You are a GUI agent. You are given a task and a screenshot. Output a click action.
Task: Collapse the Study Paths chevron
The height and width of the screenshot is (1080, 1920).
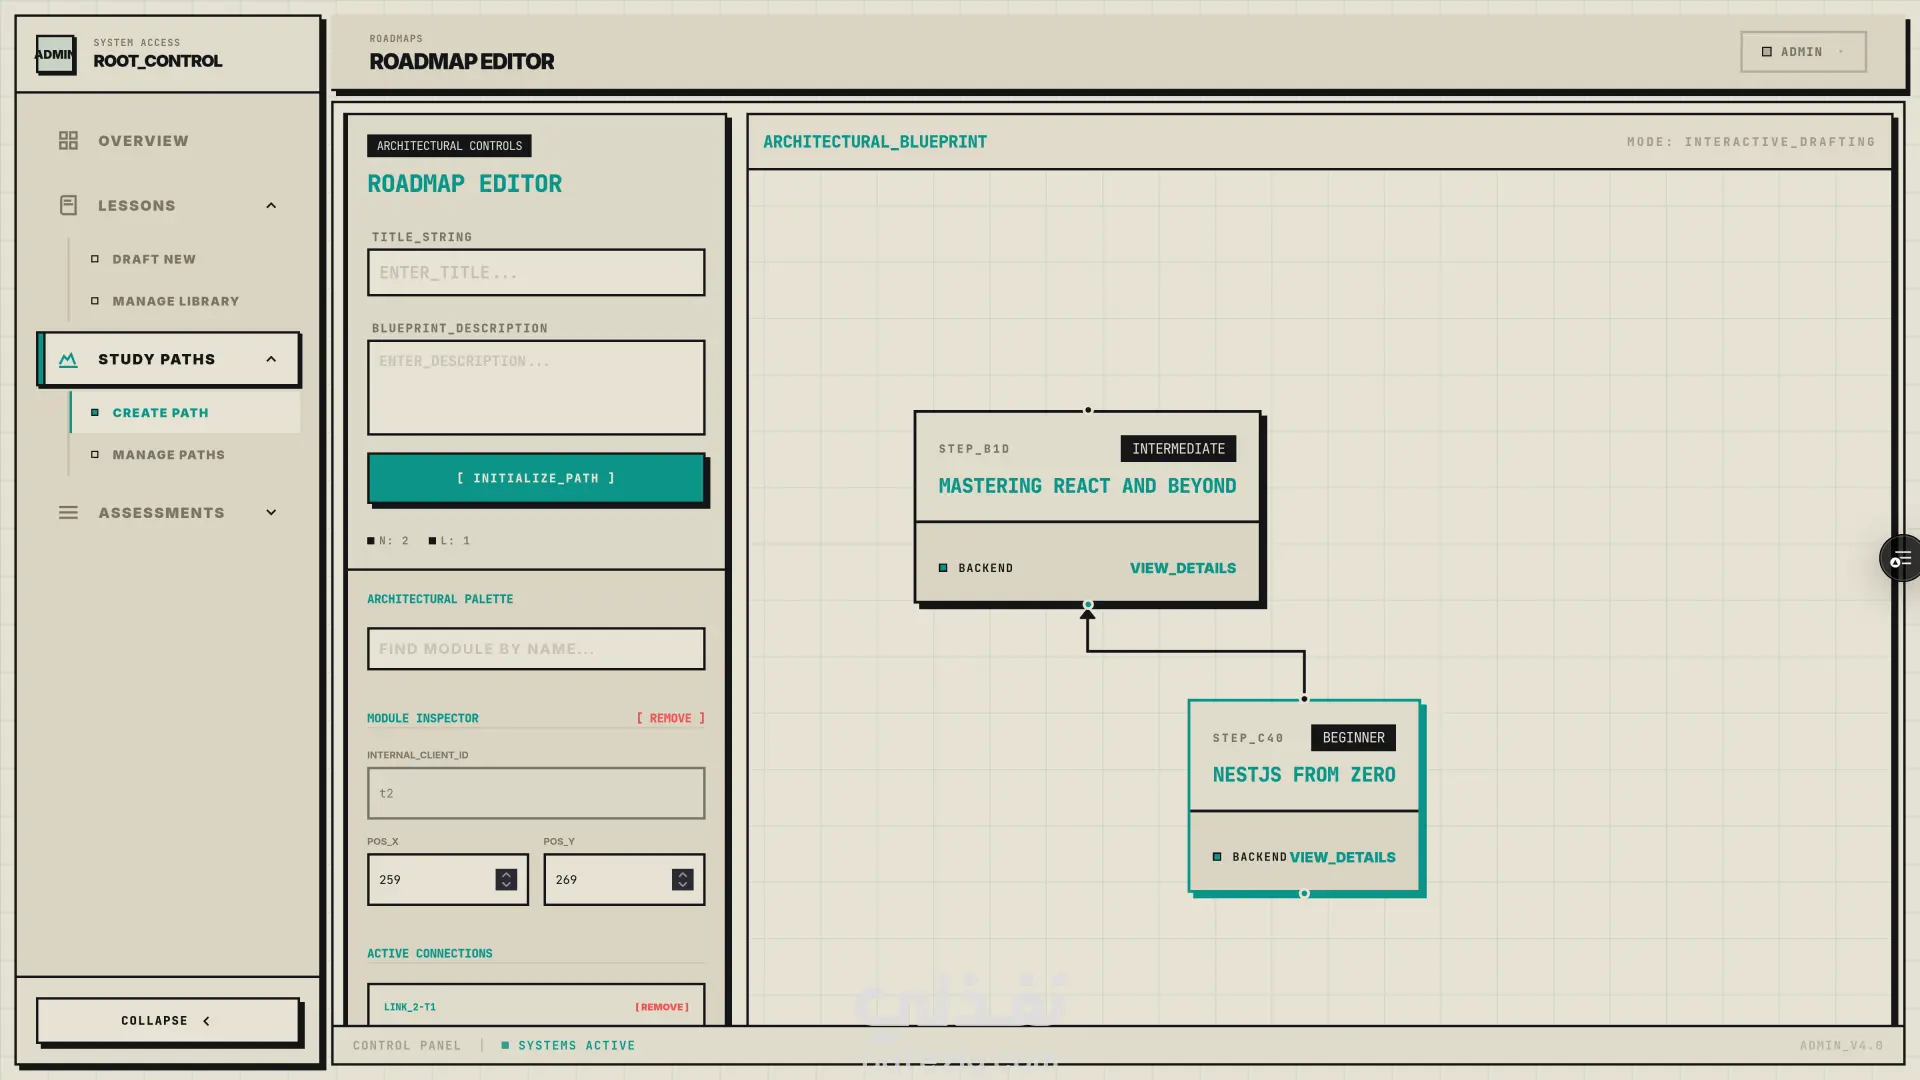[271, 359]
